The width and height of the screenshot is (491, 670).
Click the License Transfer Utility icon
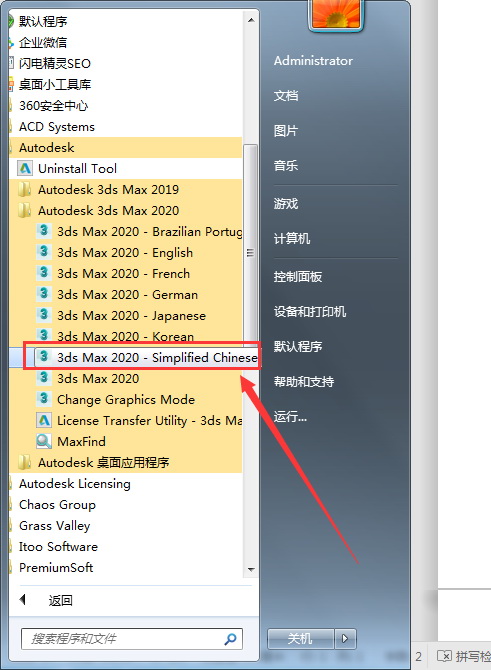point(44,420)
